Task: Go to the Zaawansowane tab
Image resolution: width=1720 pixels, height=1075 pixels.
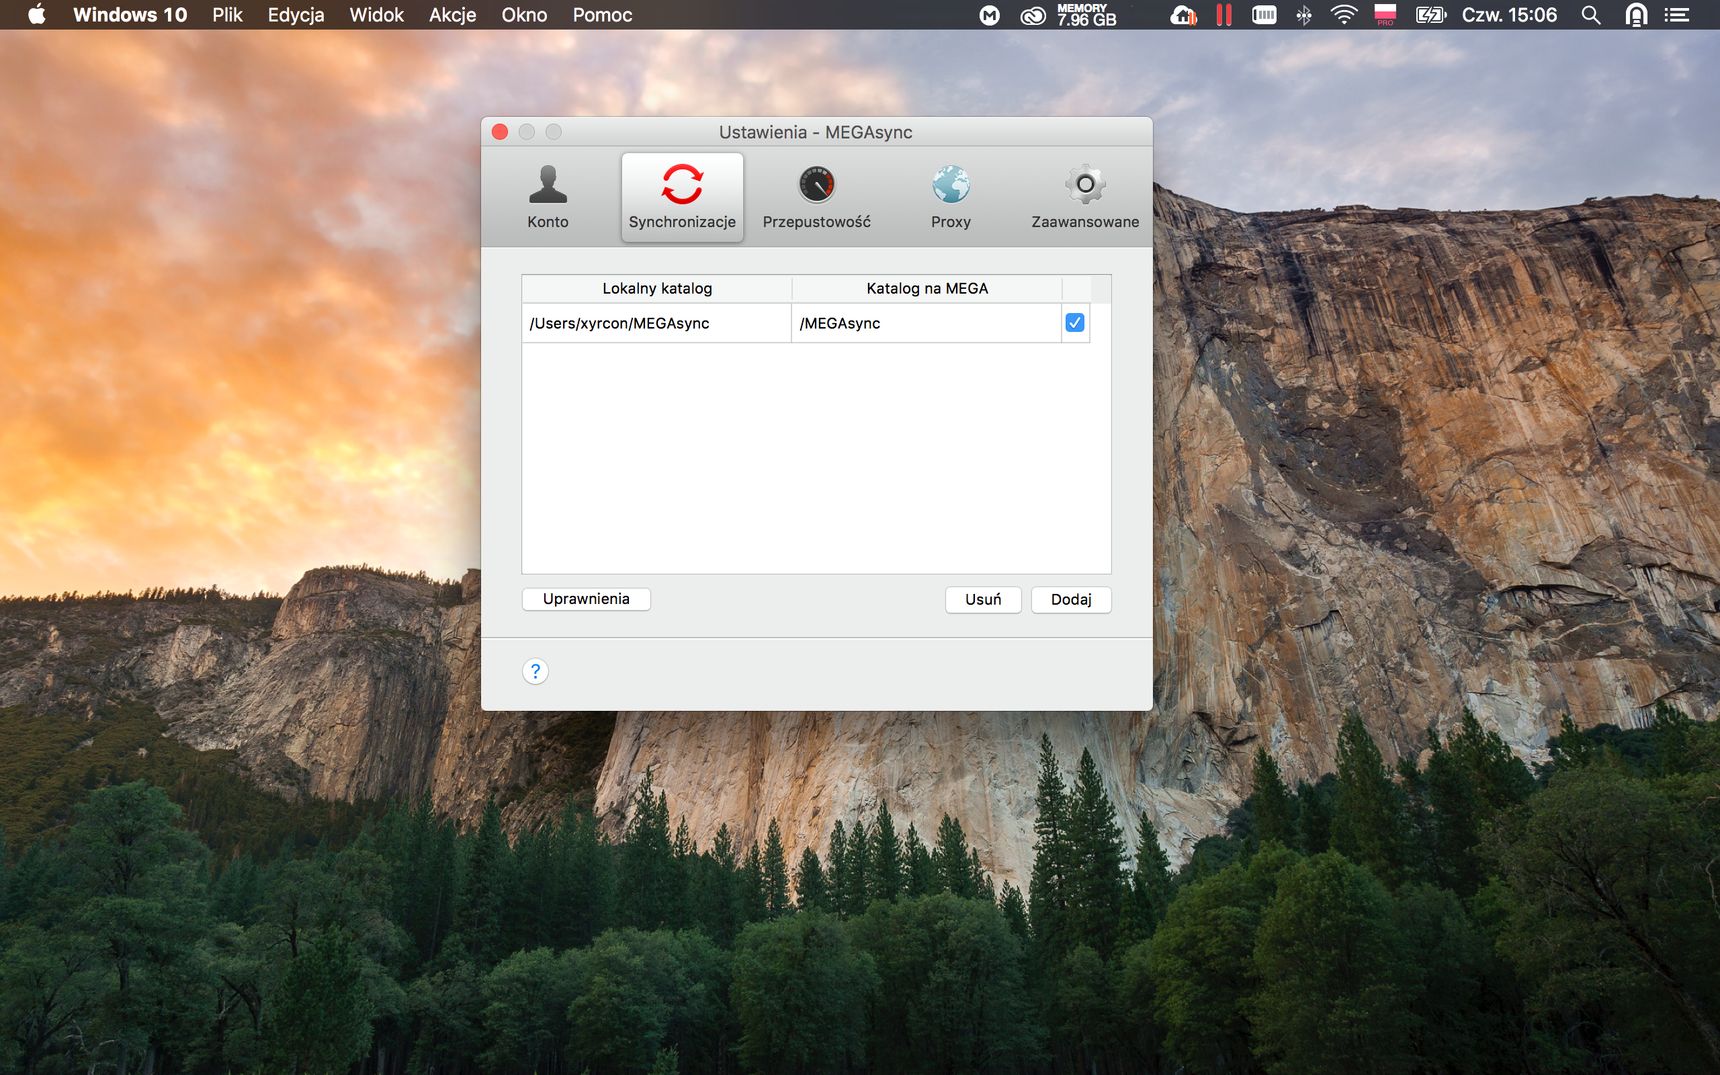Action: point(1085,197)
